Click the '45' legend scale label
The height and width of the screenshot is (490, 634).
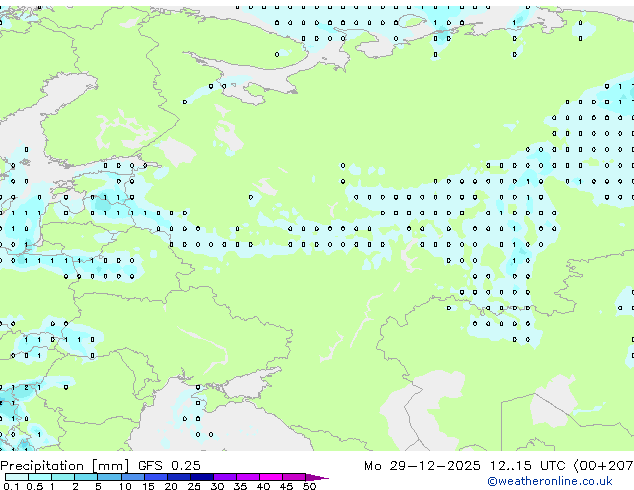[x=286, y=486]
